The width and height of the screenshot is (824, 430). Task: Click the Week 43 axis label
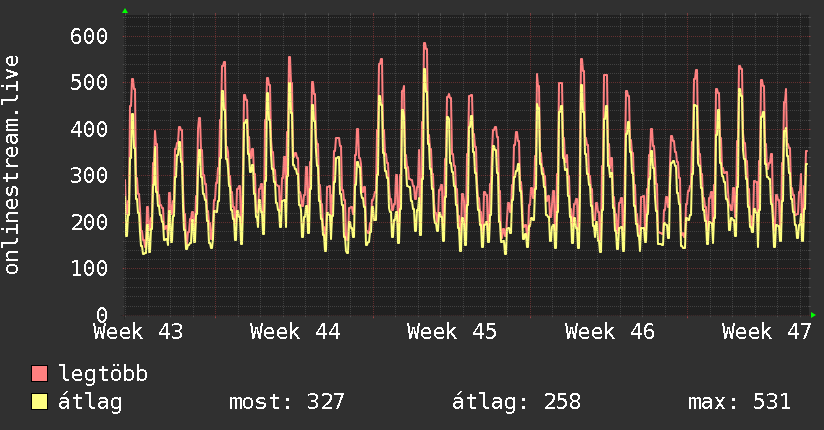[138, 332]
